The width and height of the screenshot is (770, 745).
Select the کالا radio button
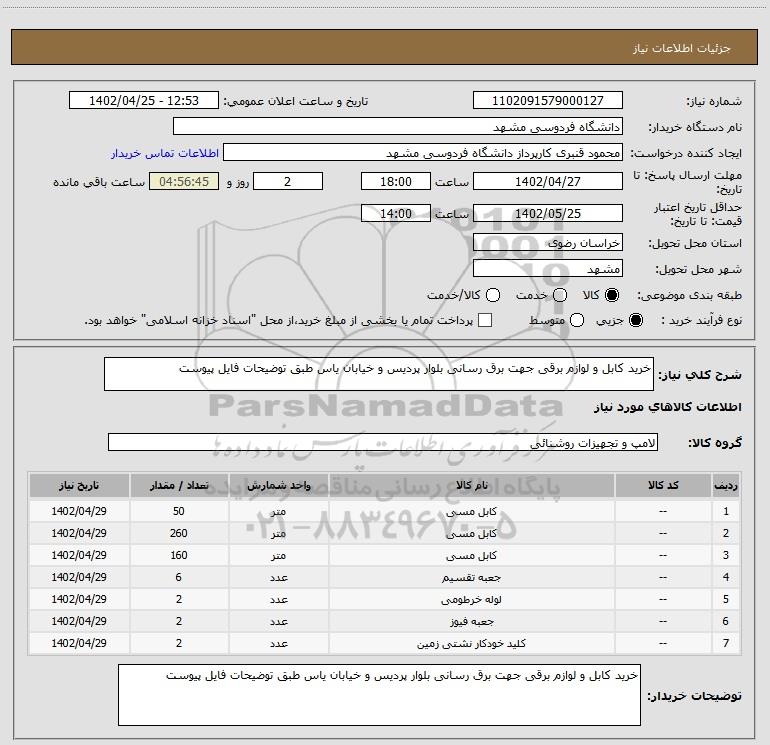point(612,295)
